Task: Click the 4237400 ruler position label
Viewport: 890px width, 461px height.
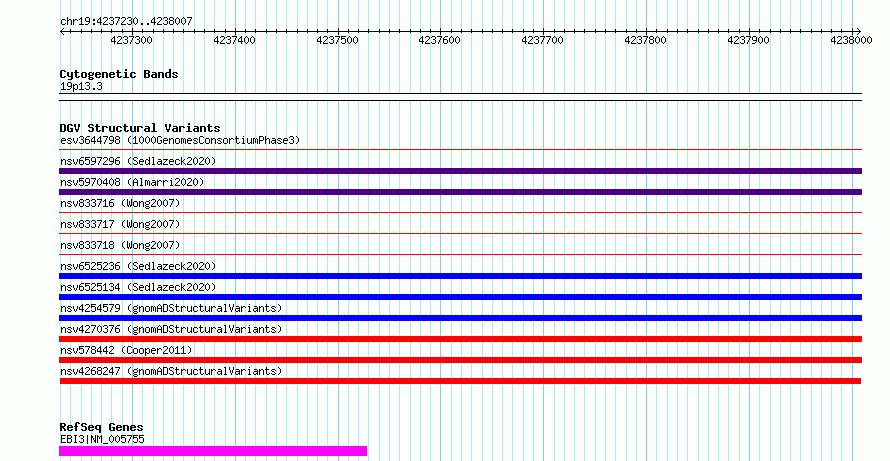Action: [234, 40]
